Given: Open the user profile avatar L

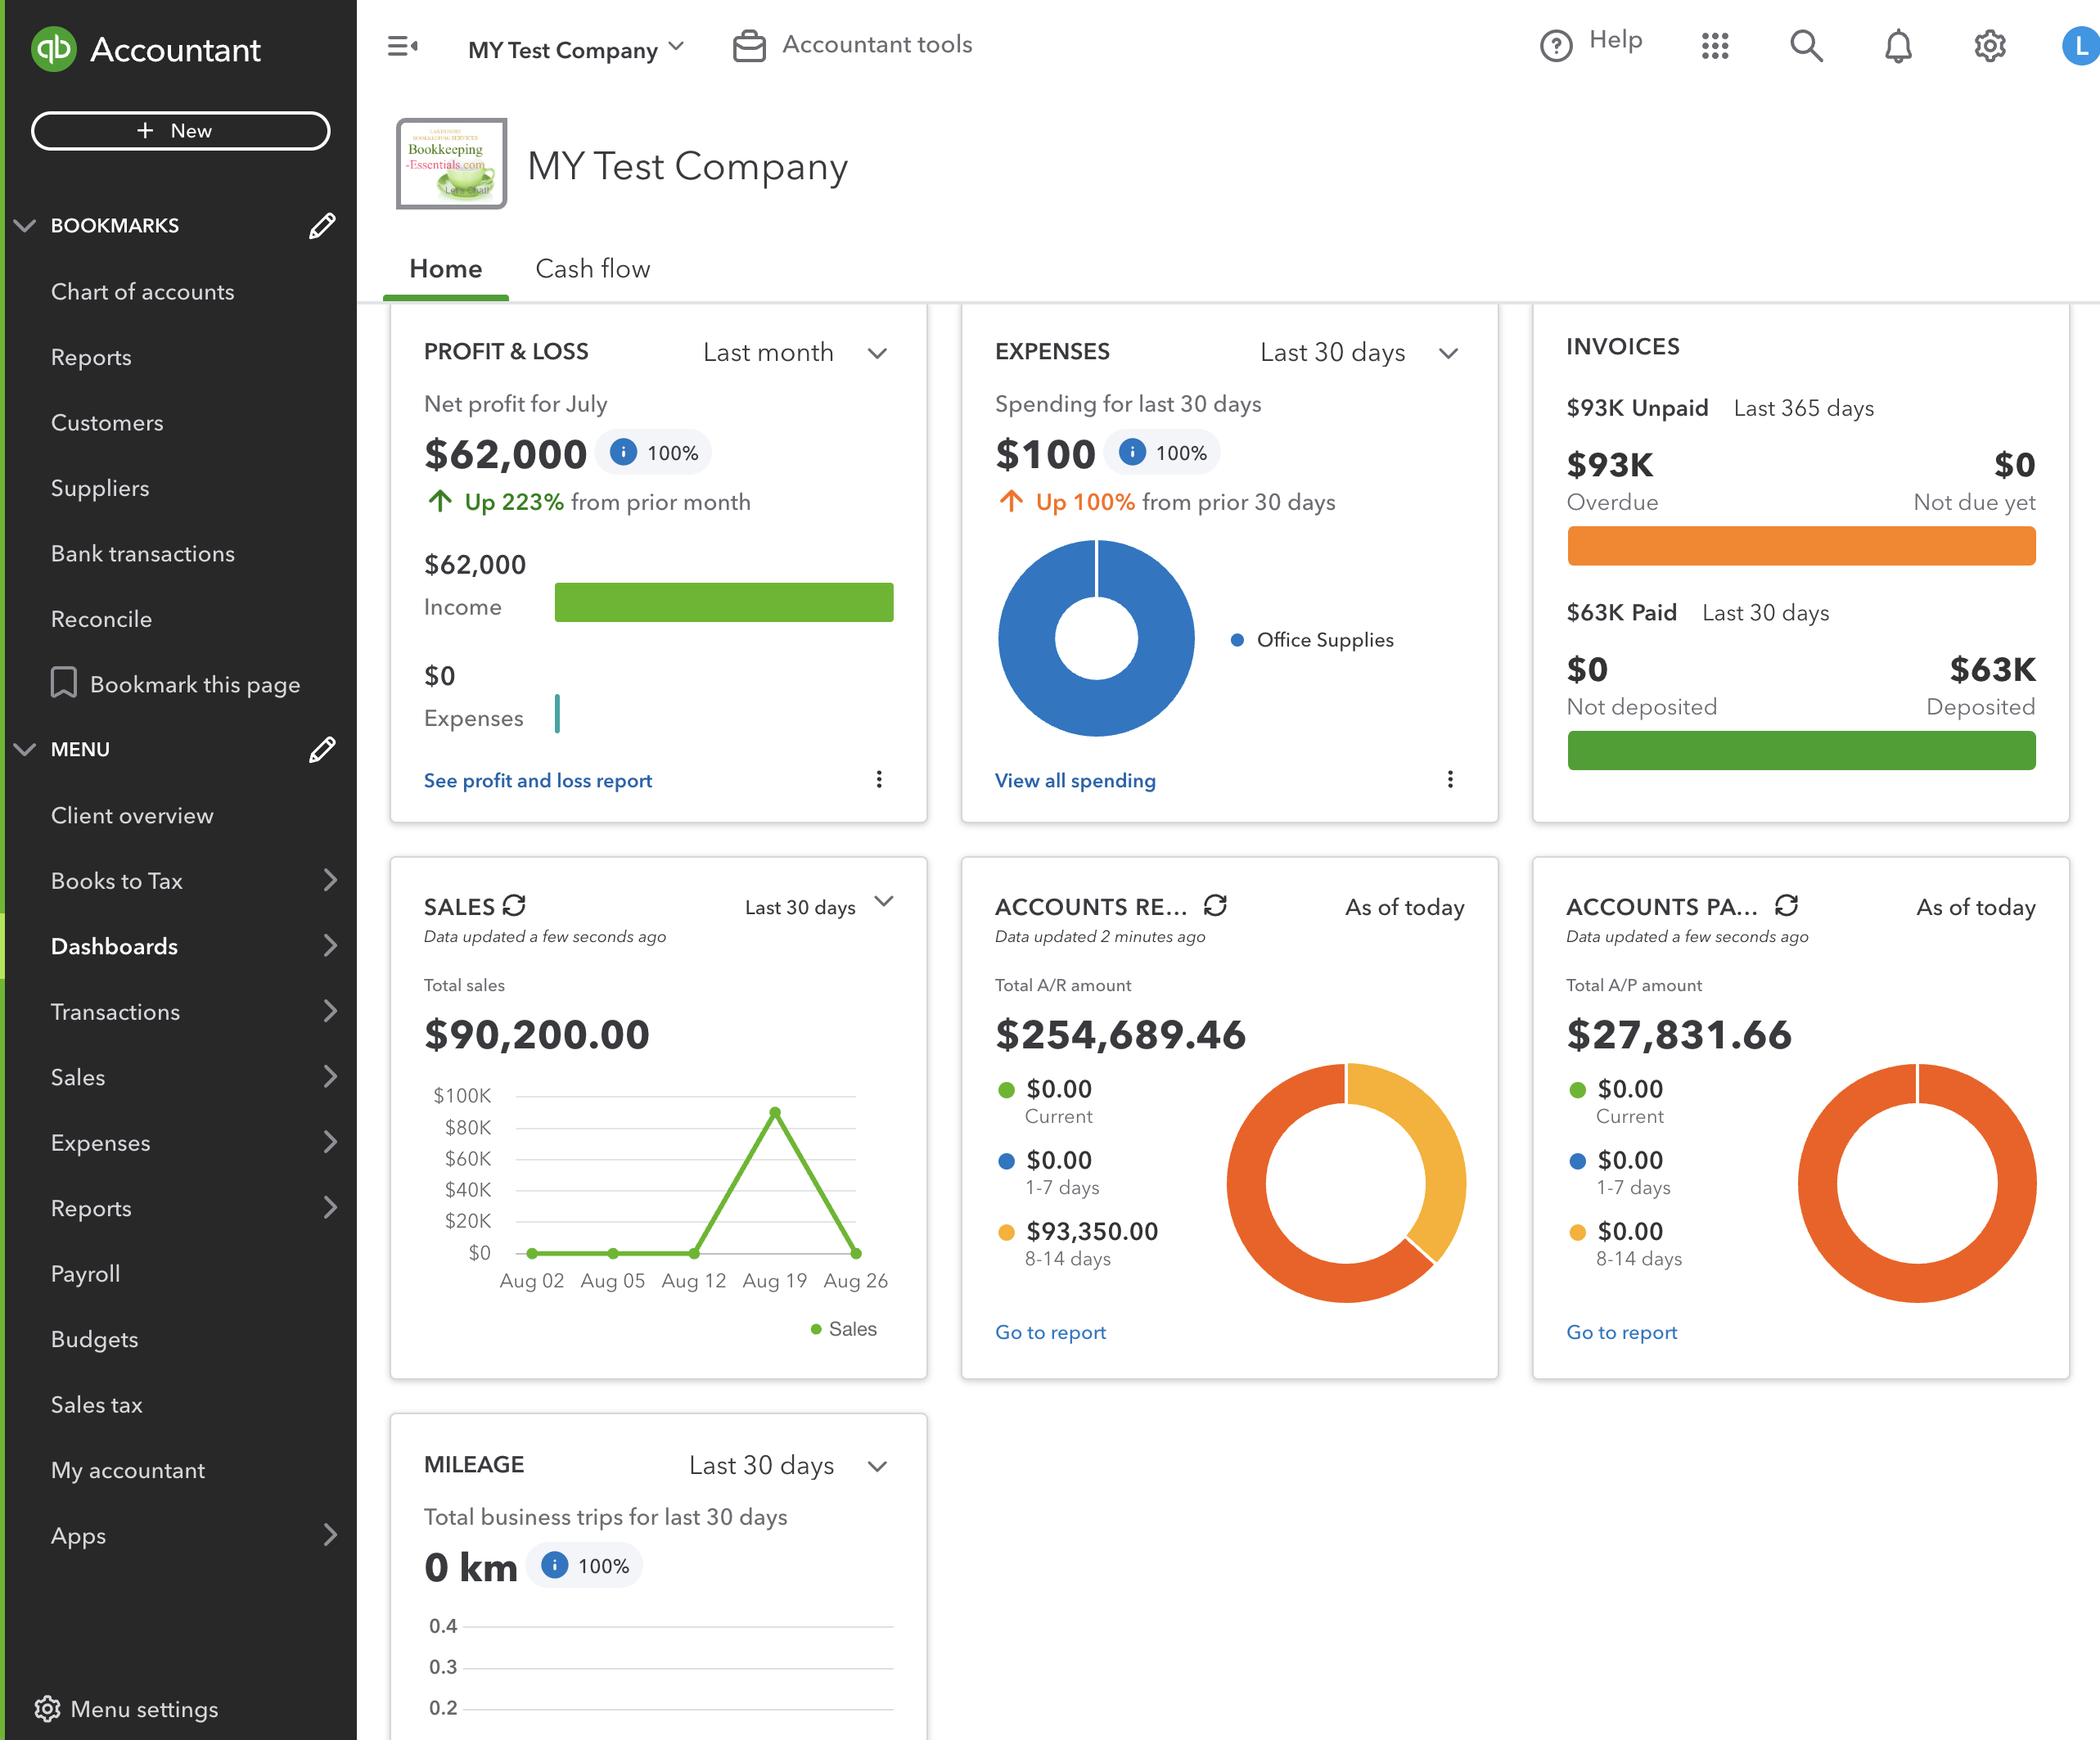Looking at the screenshot, I should pos(2081,46).
